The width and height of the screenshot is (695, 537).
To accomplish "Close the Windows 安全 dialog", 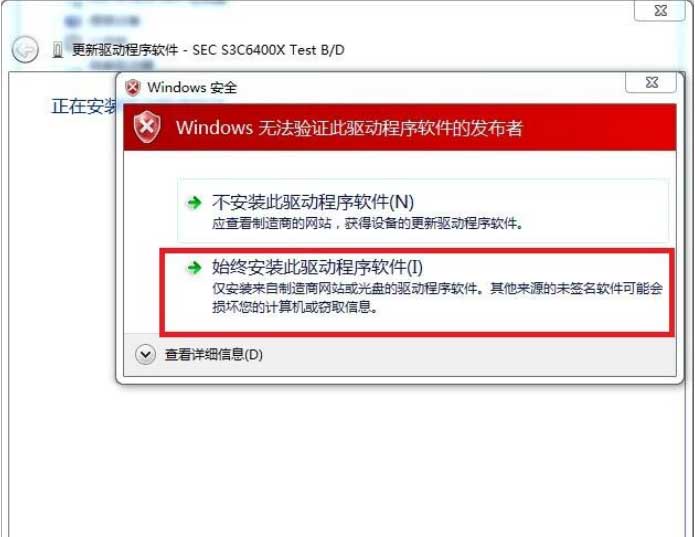I will (x=651, y=82).
